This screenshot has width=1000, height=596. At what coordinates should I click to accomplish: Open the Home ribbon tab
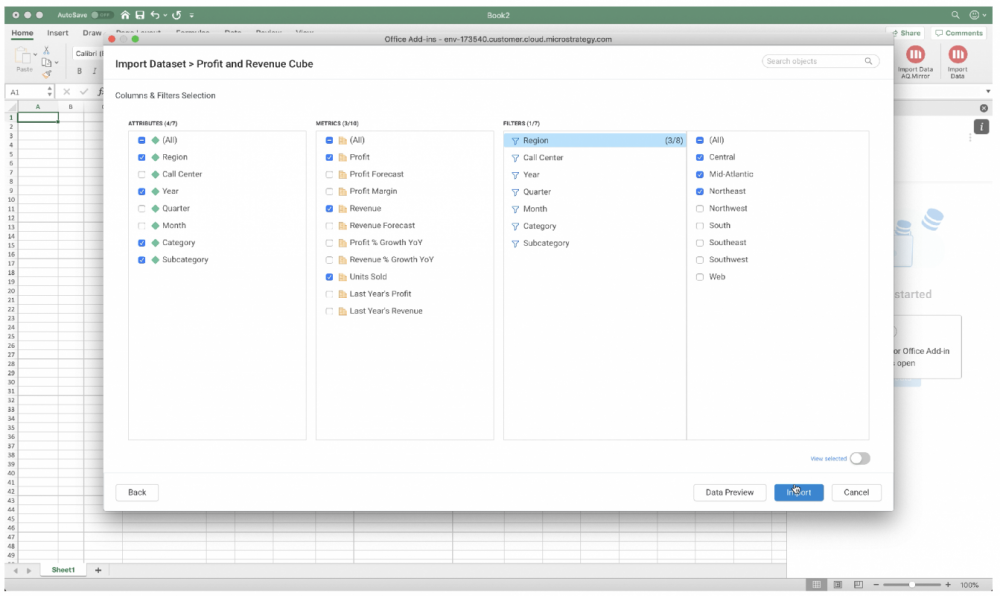point(22,33)
